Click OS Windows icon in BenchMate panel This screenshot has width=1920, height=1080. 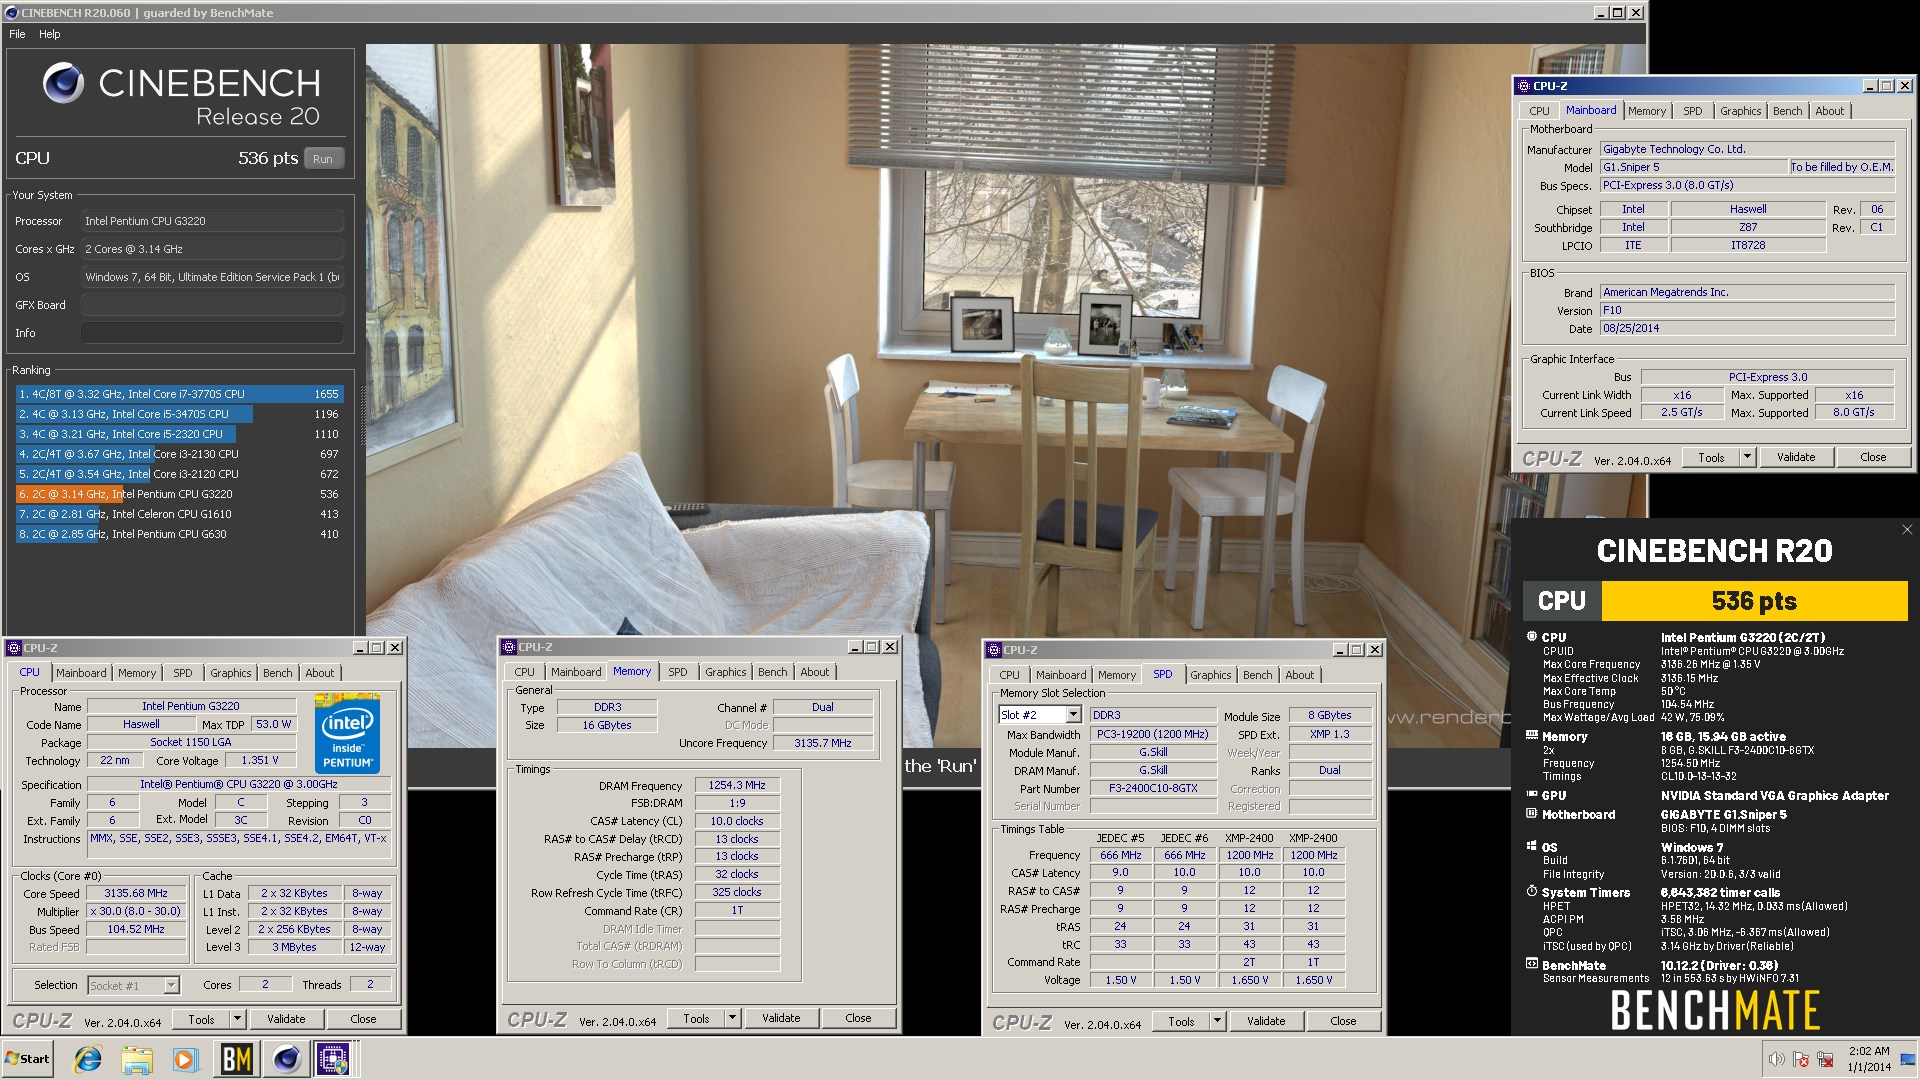[1531, 846]
